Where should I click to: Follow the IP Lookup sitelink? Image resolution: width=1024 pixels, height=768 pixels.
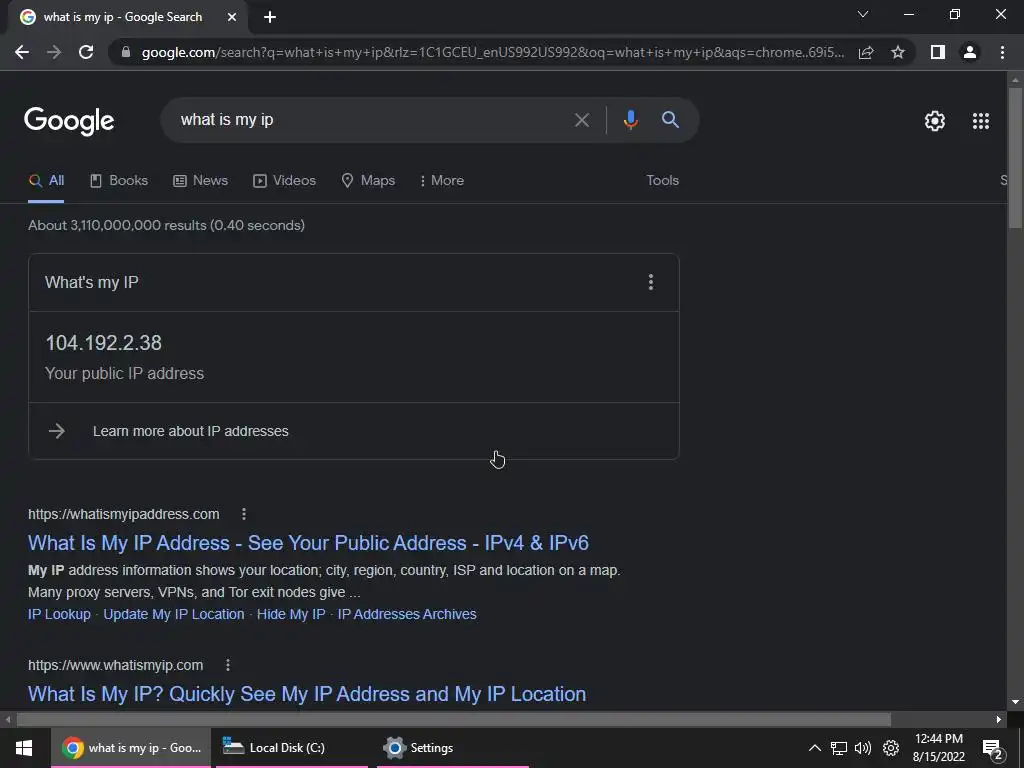tap(59, 615)
